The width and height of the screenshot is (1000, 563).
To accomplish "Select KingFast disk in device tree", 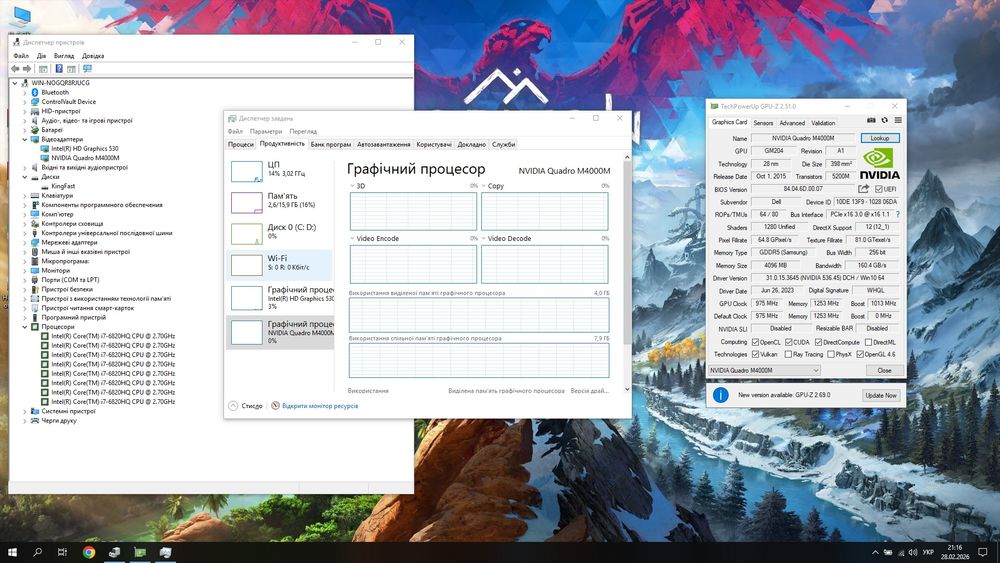I will (x=63, y=186).
